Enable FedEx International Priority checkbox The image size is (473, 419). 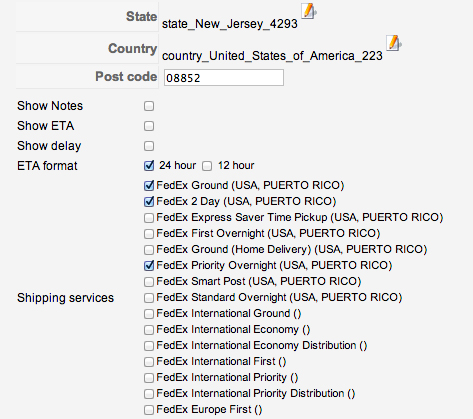[x=149, y=378]
